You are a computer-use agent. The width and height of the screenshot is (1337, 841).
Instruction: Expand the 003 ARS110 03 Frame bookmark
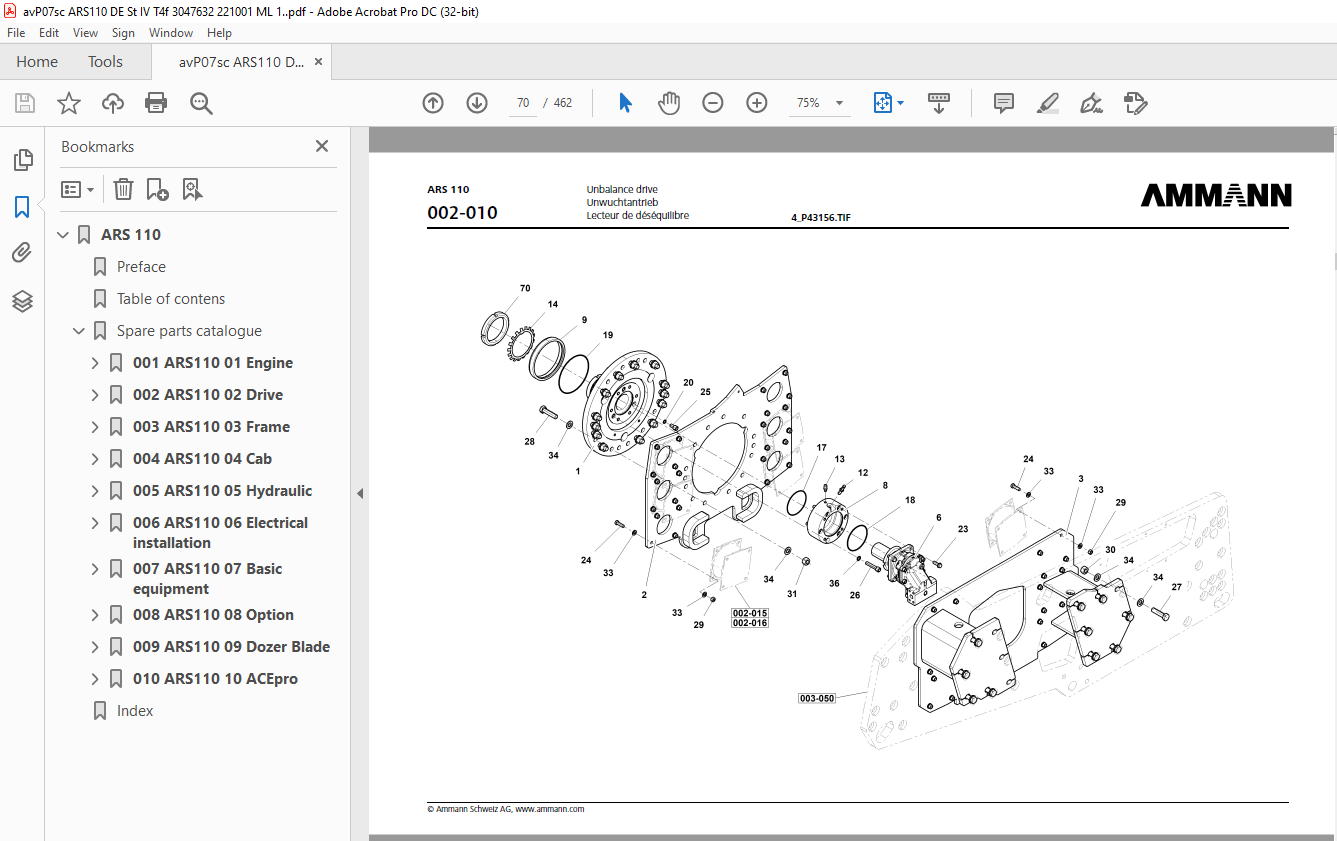coord(96,427)
